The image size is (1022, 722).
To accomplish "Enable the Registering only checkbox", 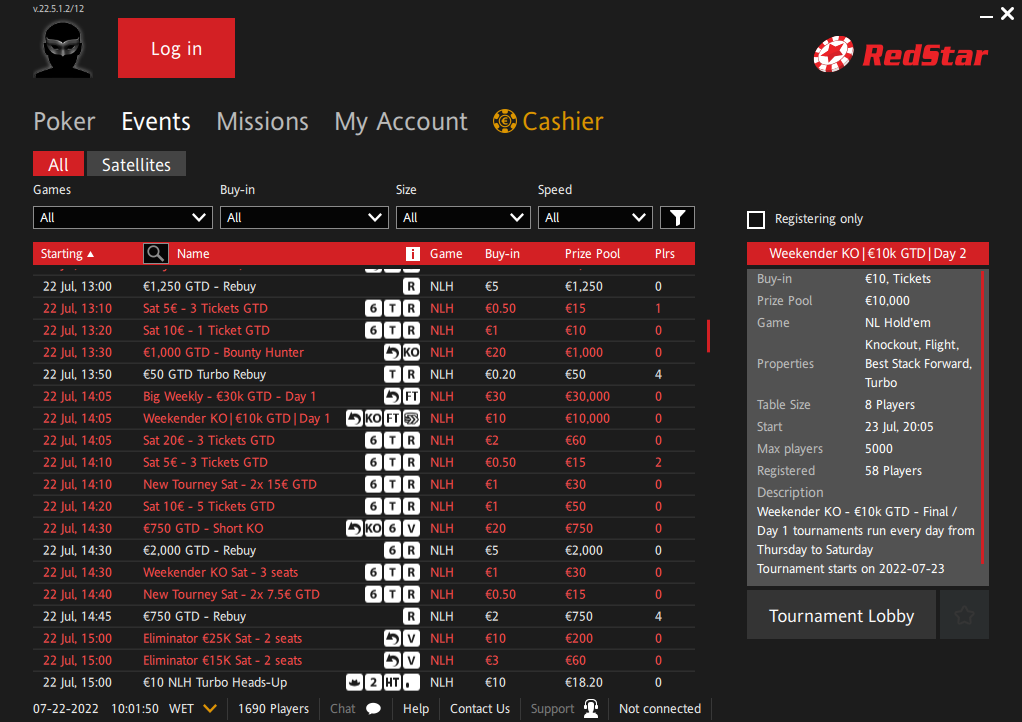I will 756,219.
